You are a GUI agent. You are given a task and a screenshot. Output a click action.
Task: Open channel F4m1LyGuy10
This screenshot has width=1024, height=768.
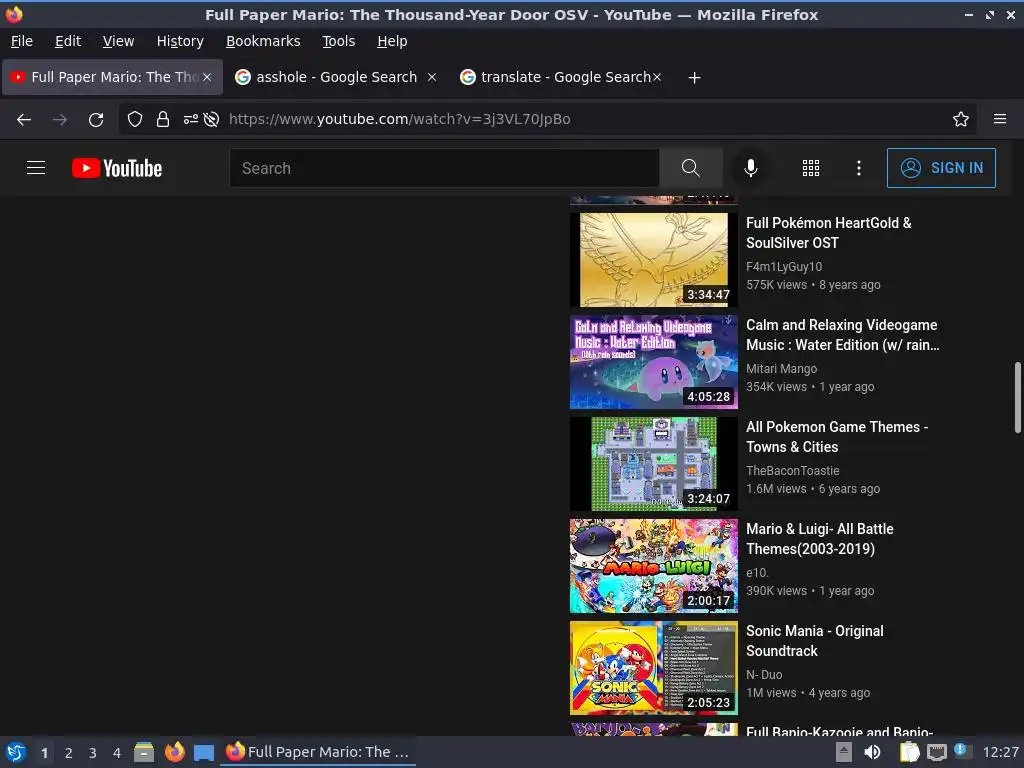coord(784,266)
